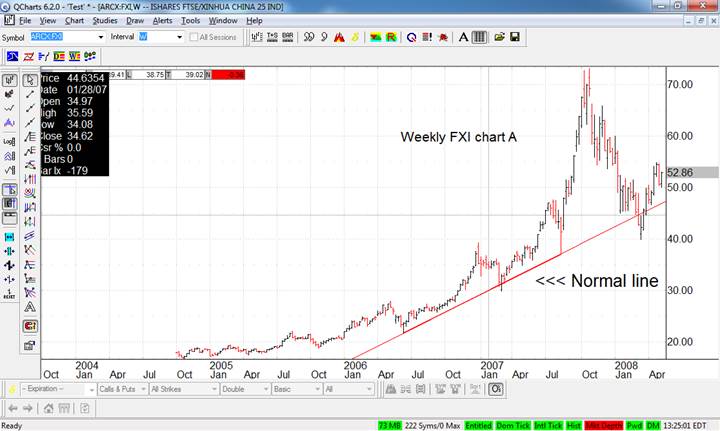
Task: Click the red zigzag line chart icon
Action: click(x=28, y=56)
